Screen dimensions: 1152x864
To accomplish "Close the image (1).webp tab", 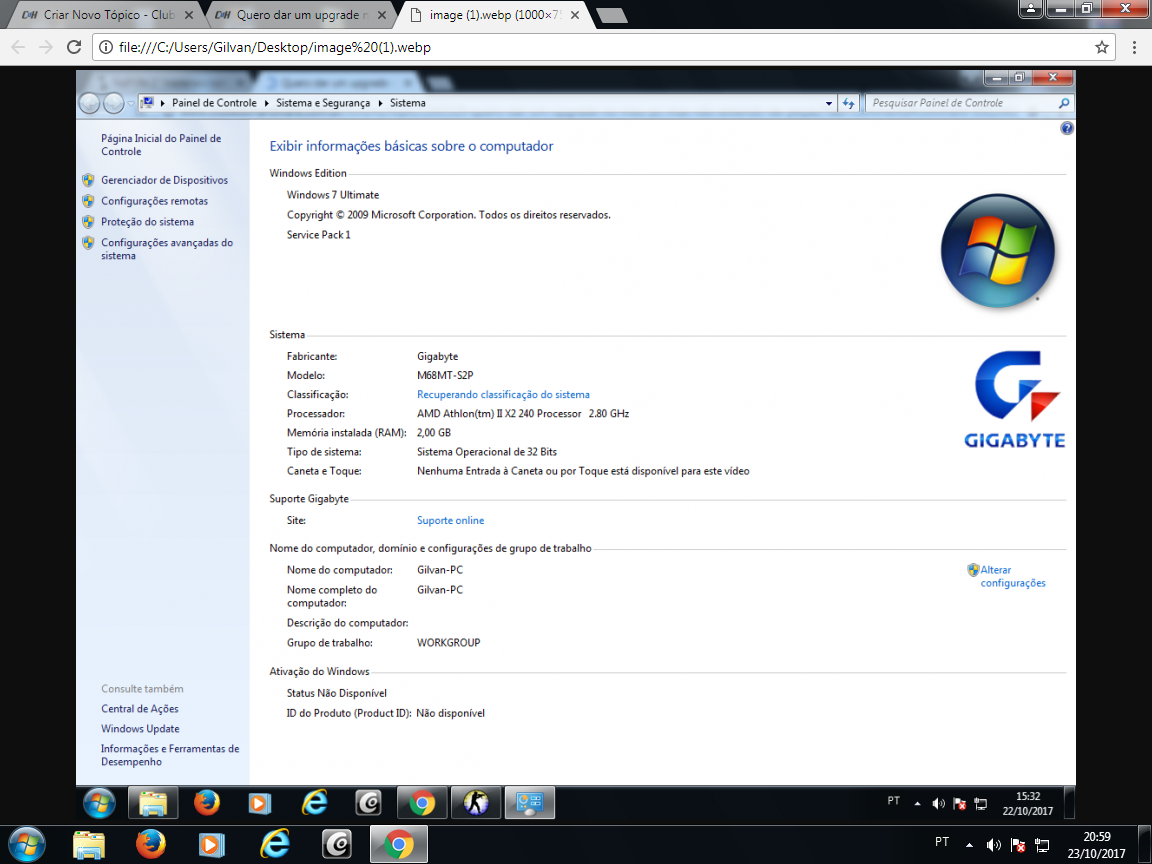I will click(575, 15).
